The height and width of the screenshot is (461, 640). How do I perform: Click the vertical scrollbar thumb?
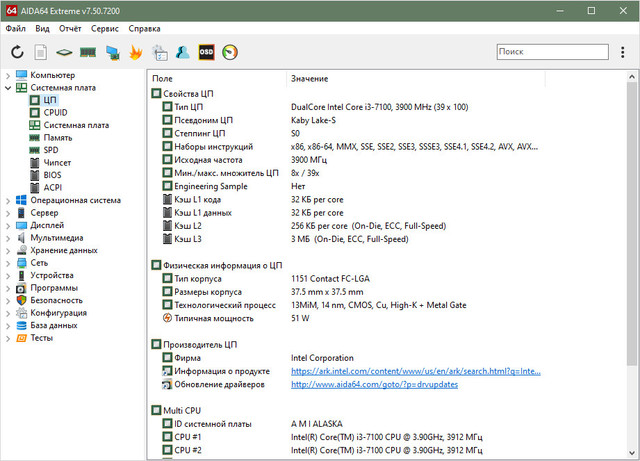(631, 224)
